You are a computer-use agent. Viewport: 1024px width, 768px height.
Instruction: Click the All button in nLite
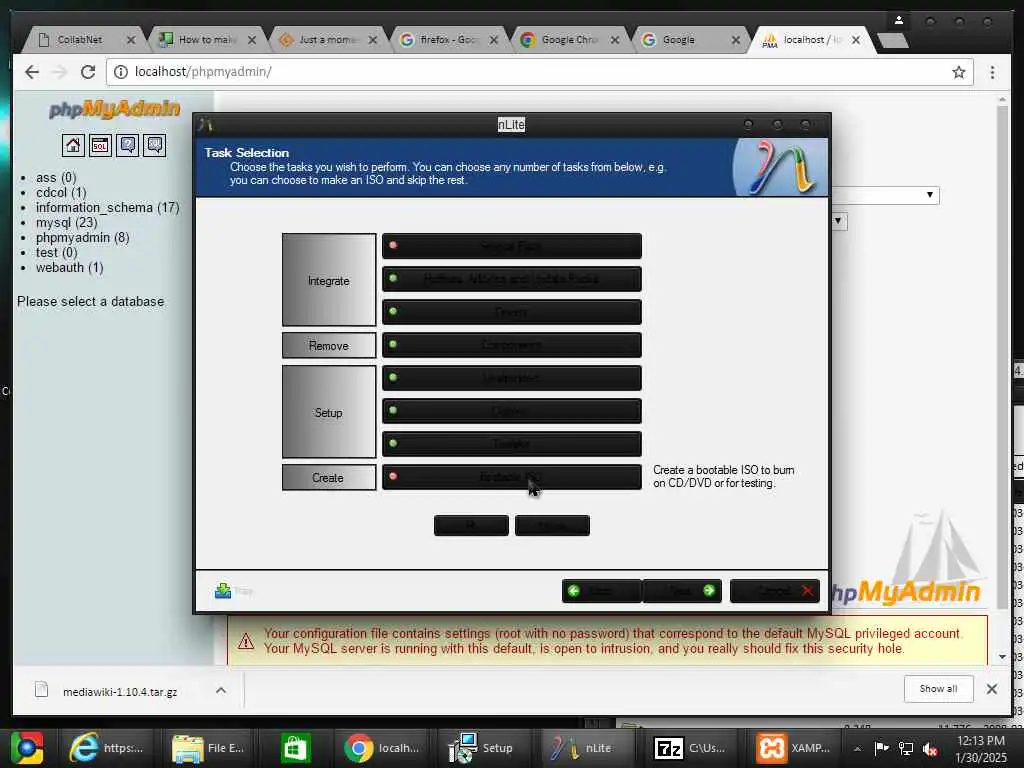pyautogui.click(x=471, y=526)
